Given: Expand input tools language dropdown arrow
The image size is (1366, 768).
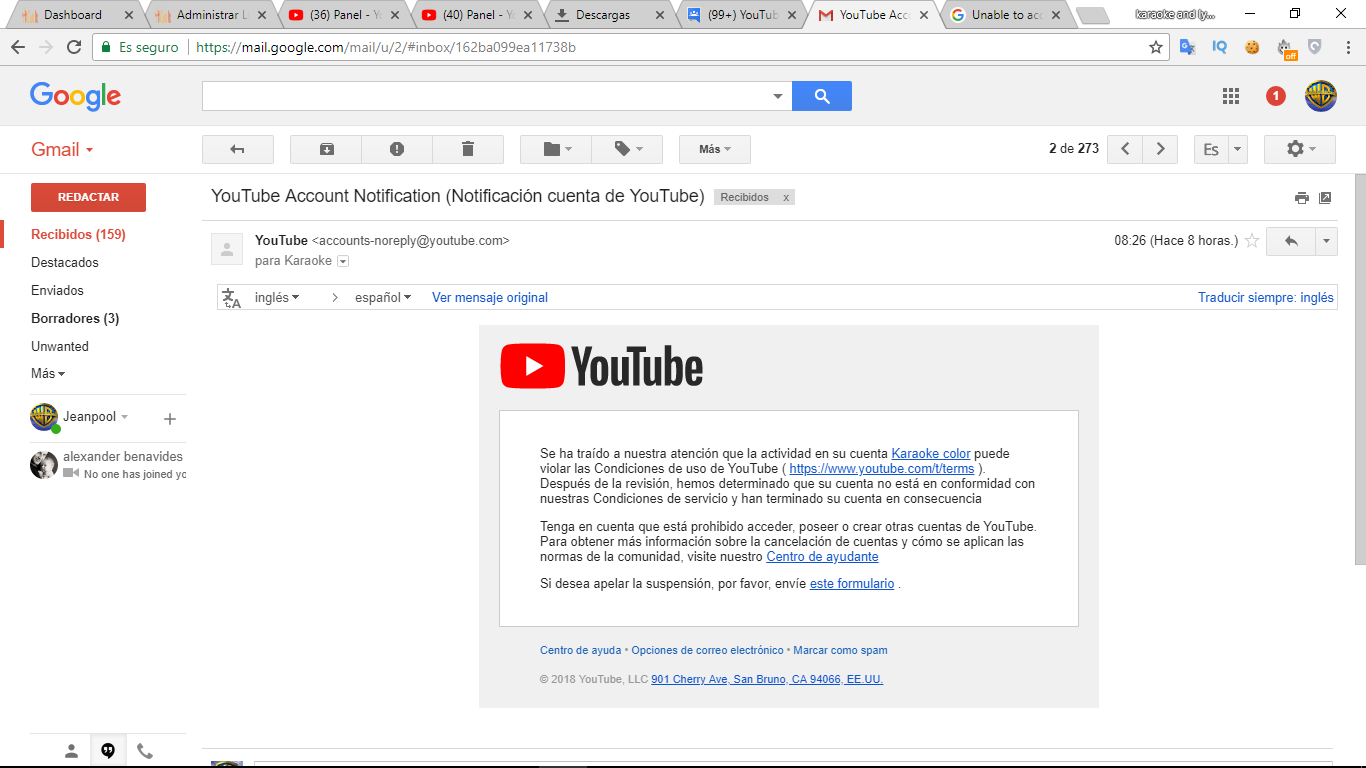Looking at the screenshot, I should coord(1238,149).
